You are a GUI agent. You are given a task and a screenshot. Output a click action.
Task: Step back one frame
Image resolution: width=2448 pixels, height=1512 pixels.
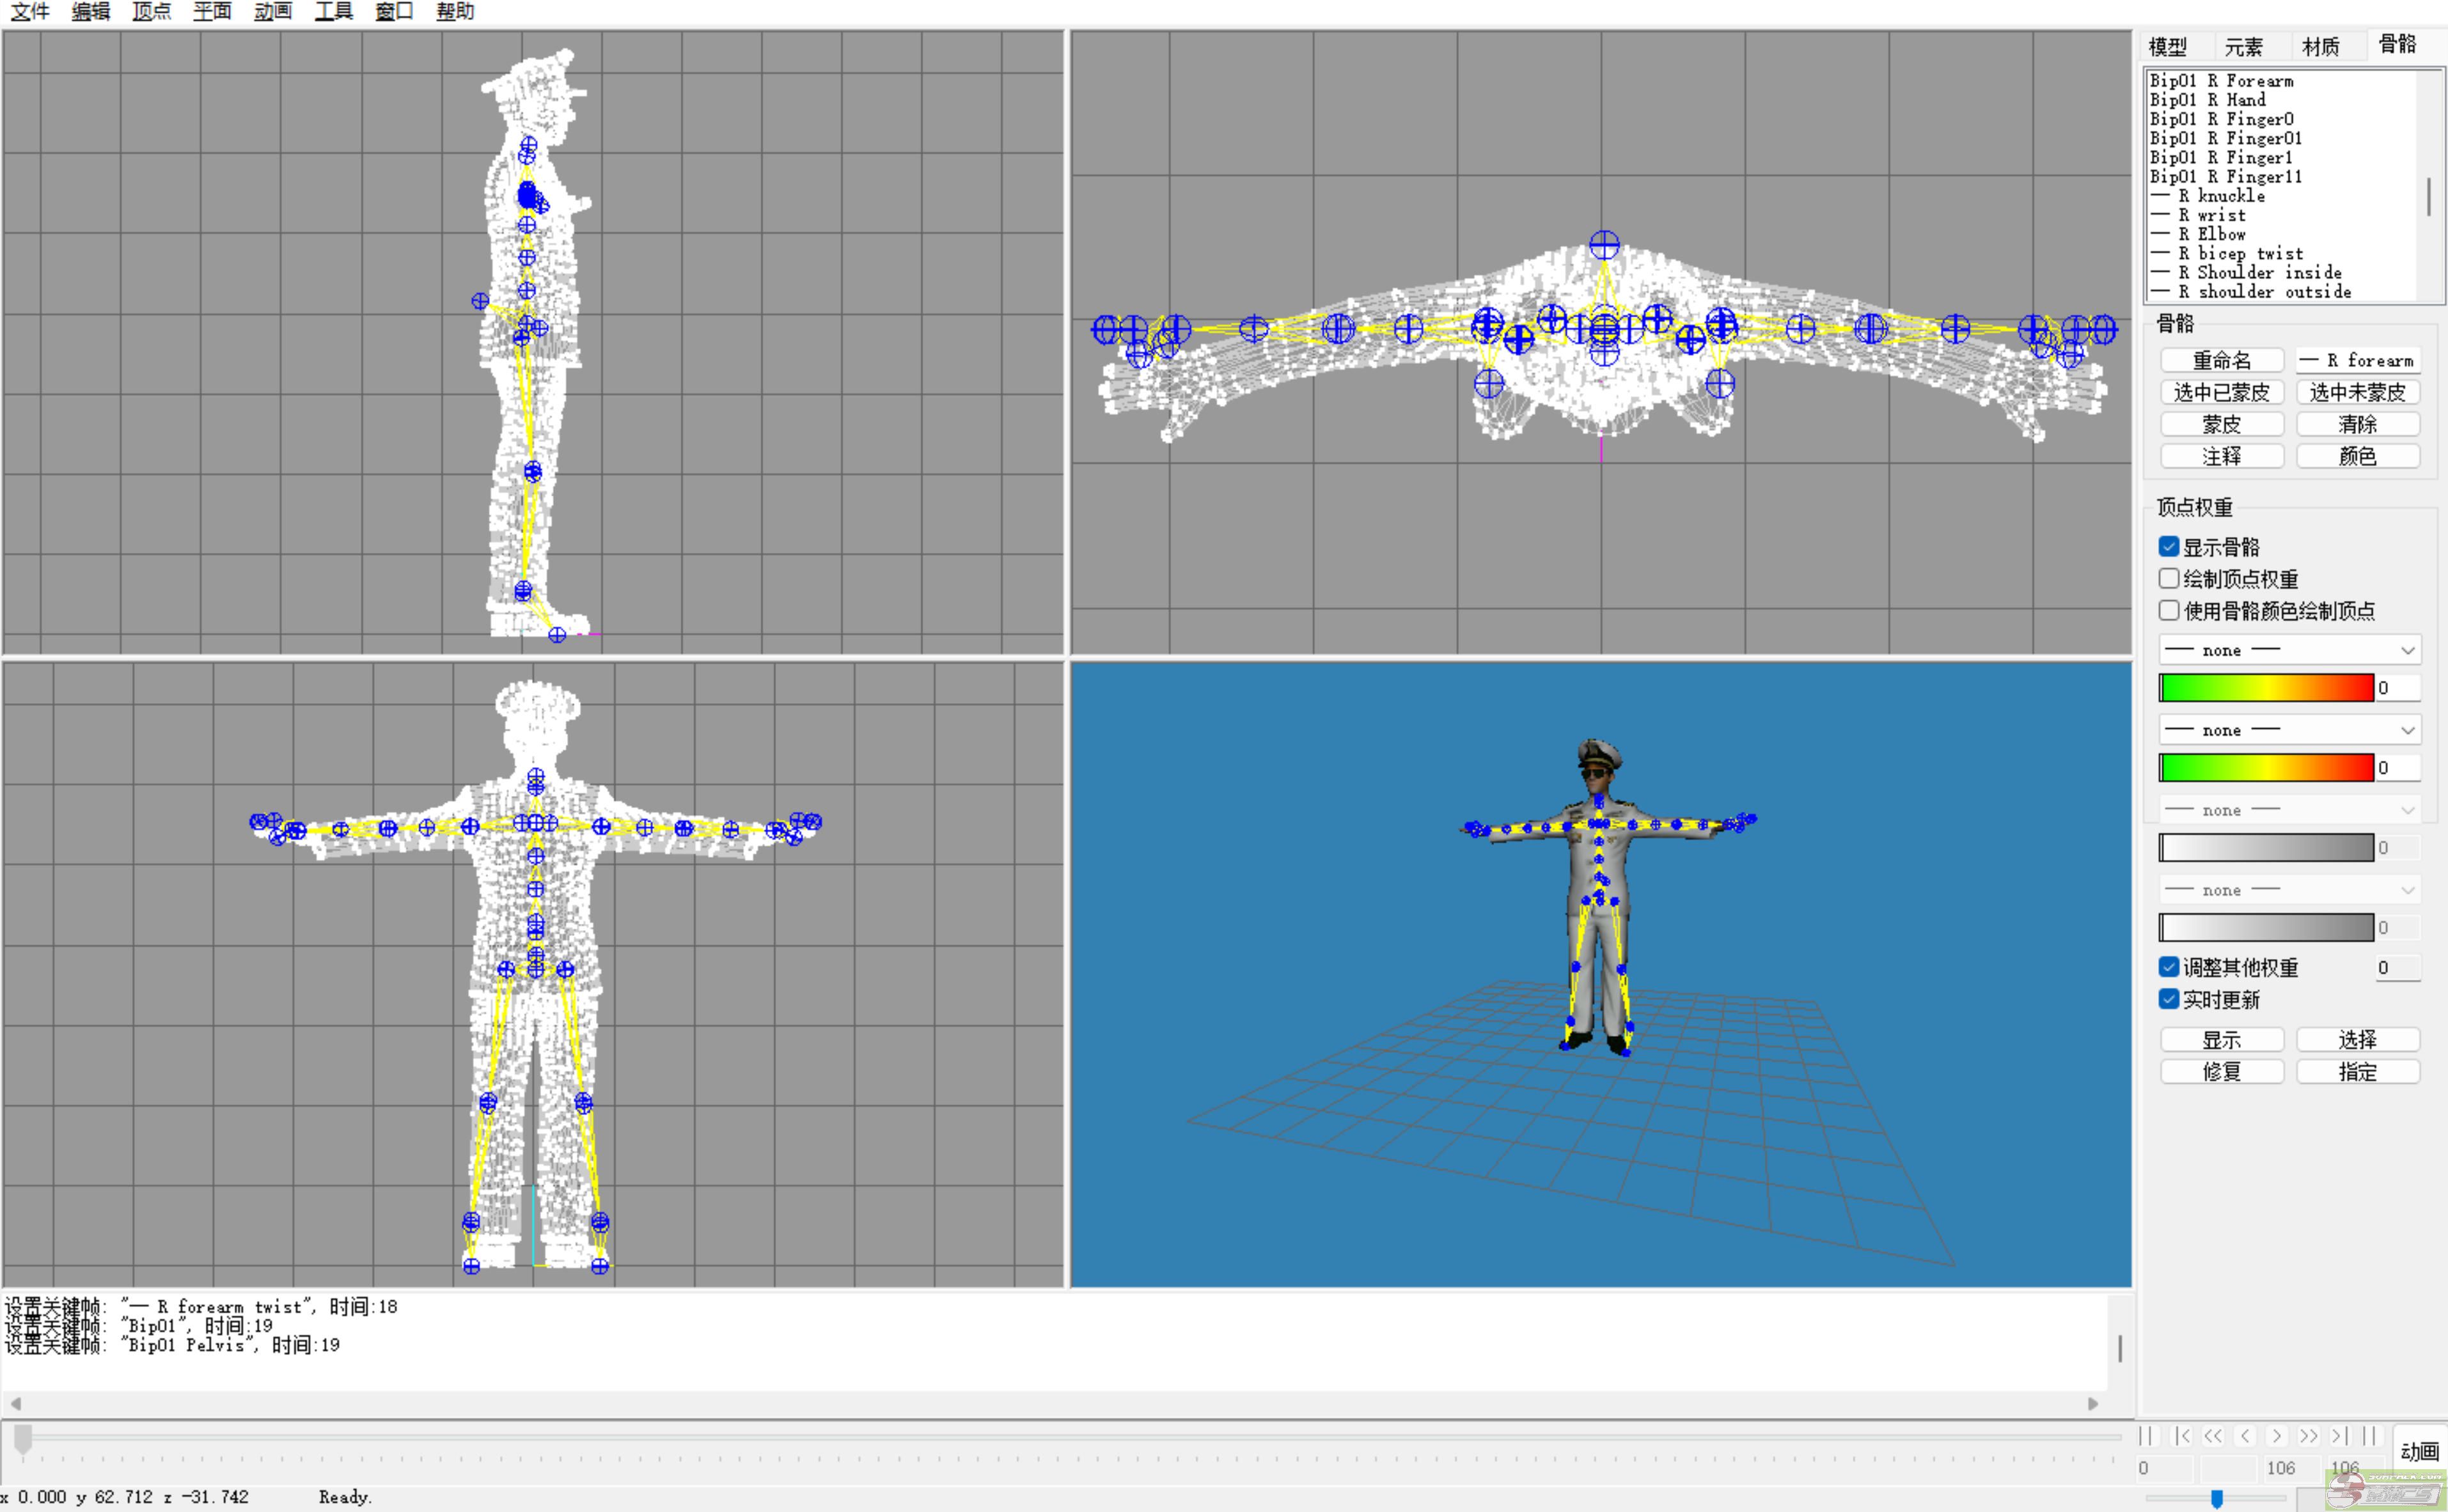point(2246,1436)
